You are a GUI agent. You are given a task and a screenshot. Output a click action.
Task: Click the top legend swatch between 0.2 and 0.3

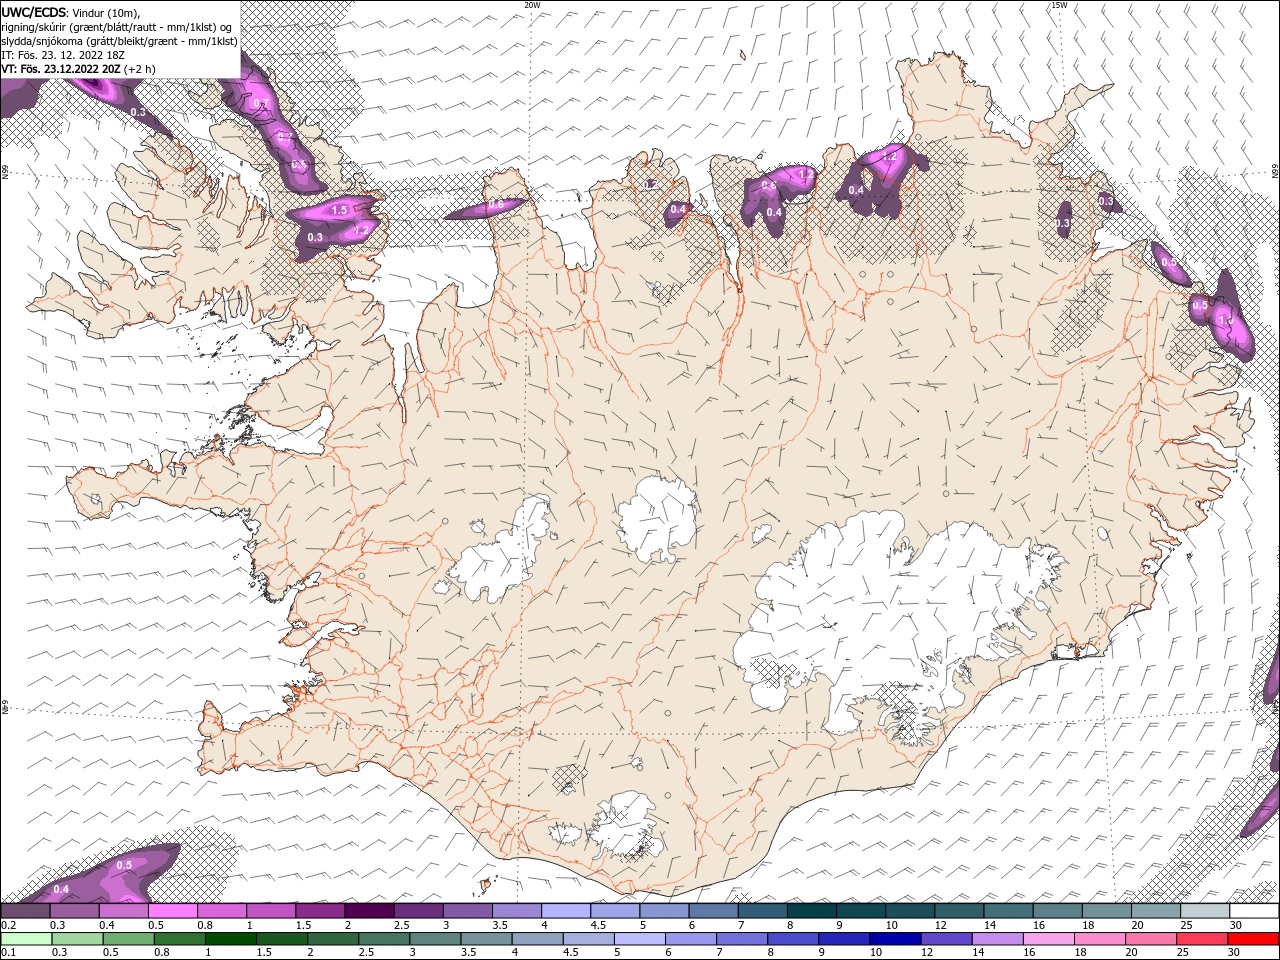point(25,911)
